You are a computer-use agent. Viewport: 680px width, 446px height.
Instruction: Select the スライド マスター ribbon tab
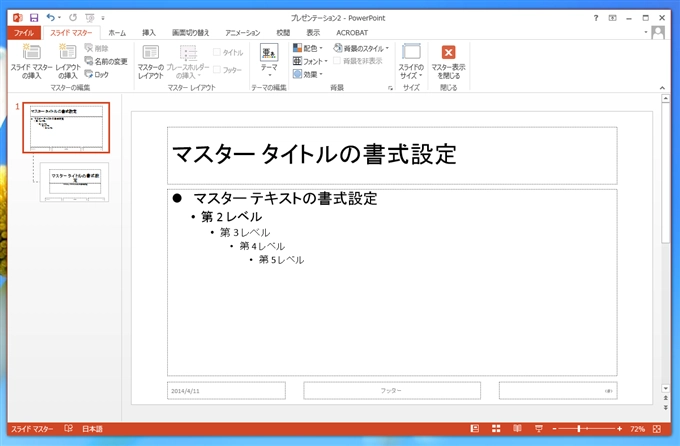tap(71, 33)
